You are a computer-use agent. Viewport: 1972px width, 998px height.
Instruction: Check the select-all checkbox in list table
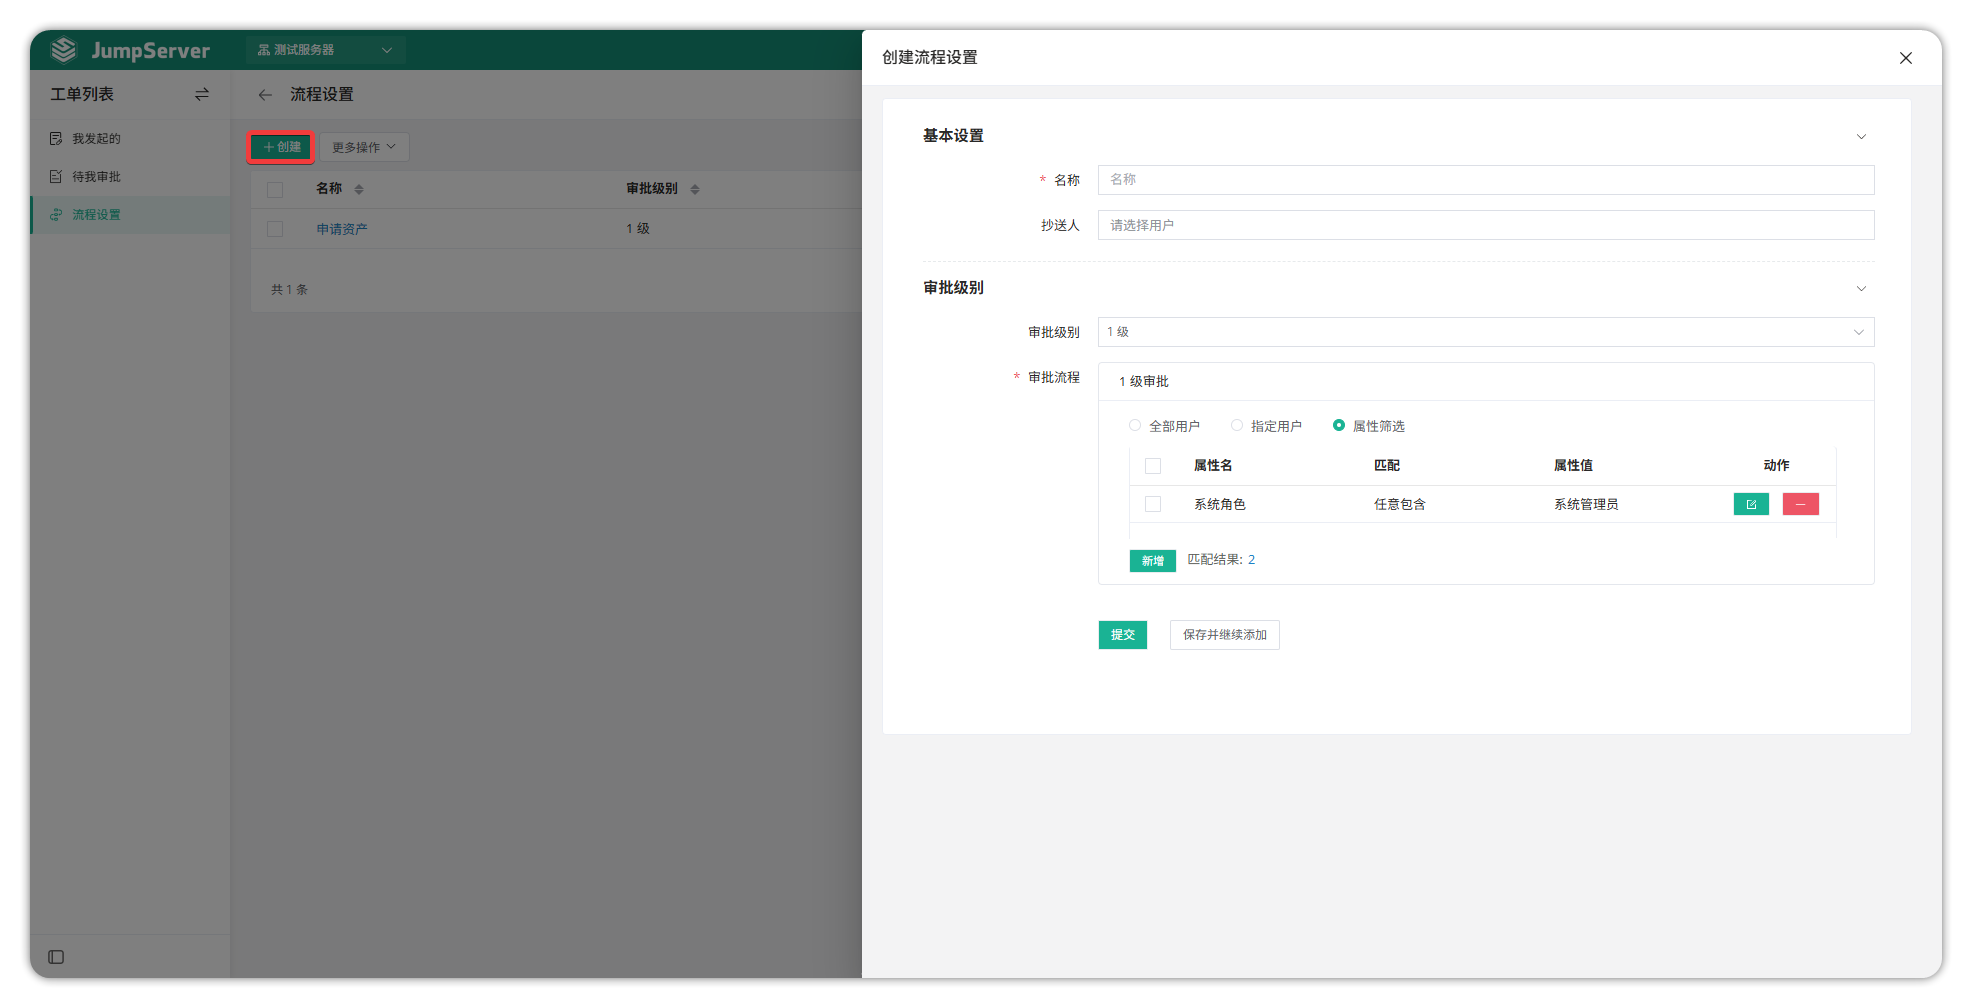275,189
